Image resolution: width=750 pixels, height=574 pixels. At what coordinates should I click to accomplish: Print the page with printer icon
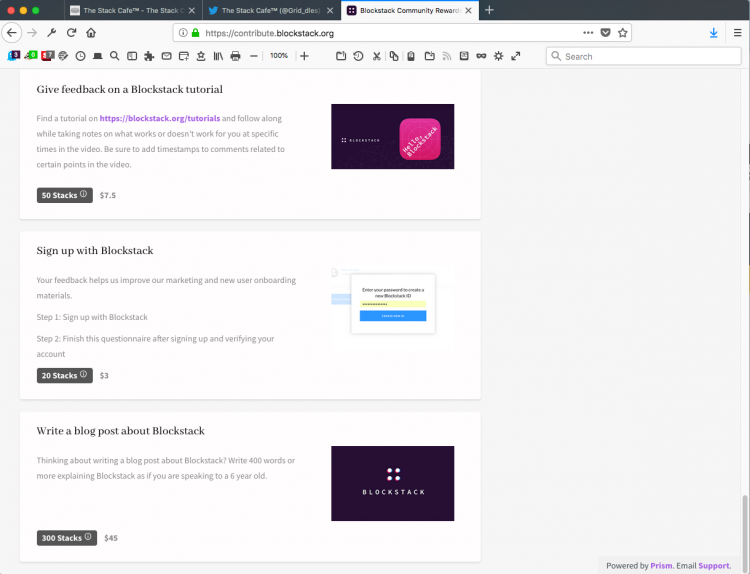click(x=235, y=56)
